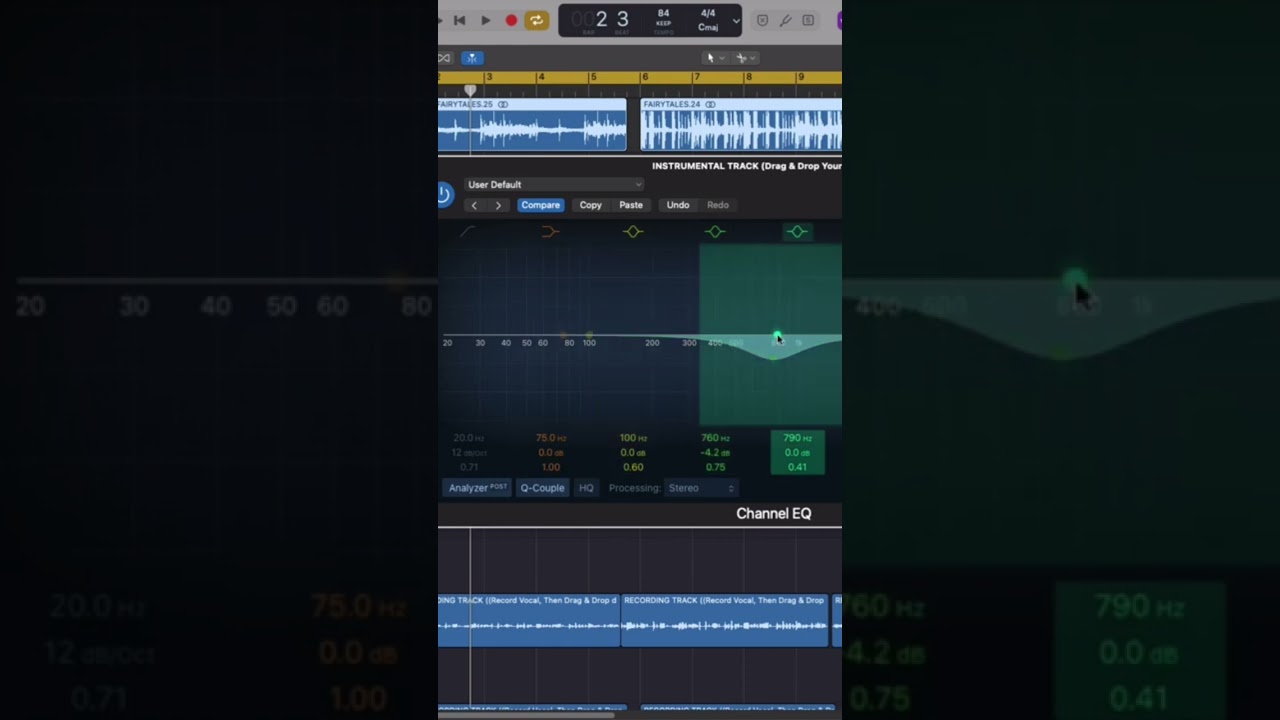Toggle the green 760 Hz bell band icon
The image size is (1280, 720).
point(714,232)
